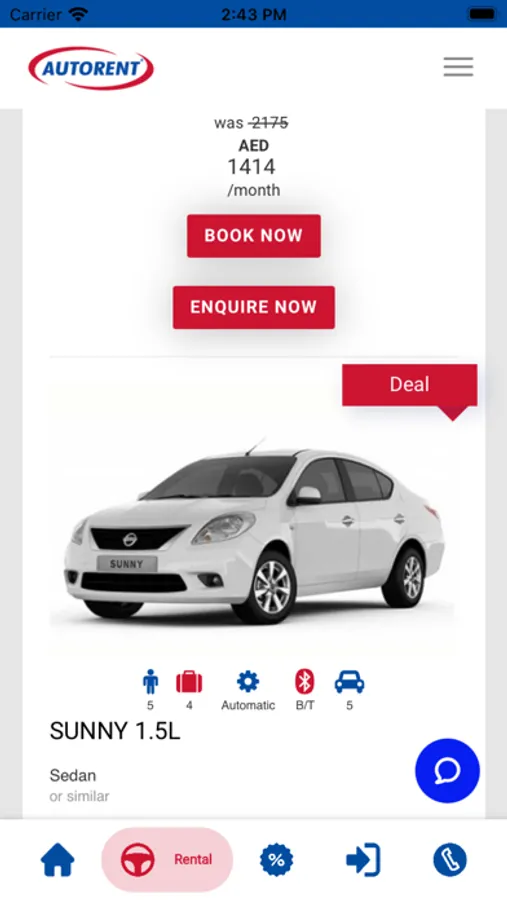The height and width of the screenshot is (900, 507).
Task: Open the SUNNY 1.5L title
Action: (x=115, y=731)
